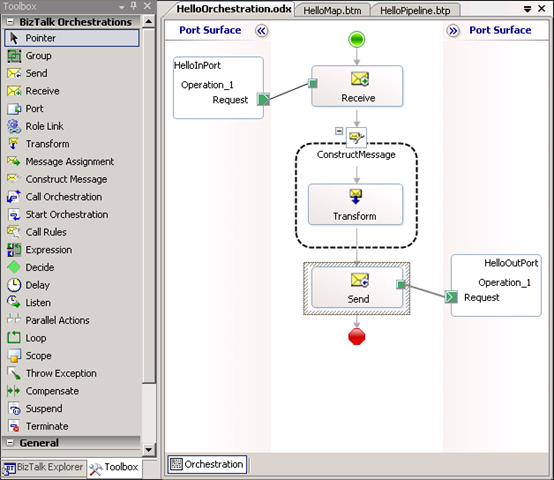Select the Transform shape inside ConstructMessage
Image resolution: width=554 pixels, height=480 pixels.
355,204
